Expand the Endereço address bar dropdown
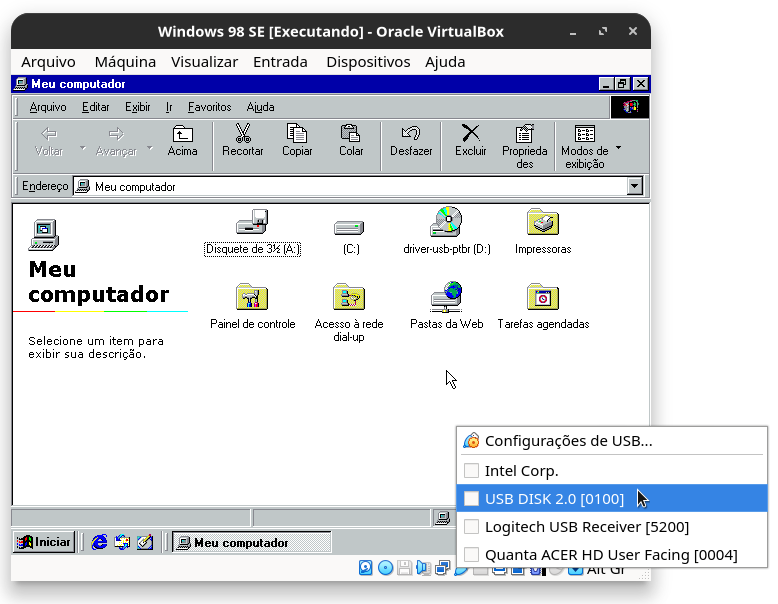778x604 pixels. (634, 187)
